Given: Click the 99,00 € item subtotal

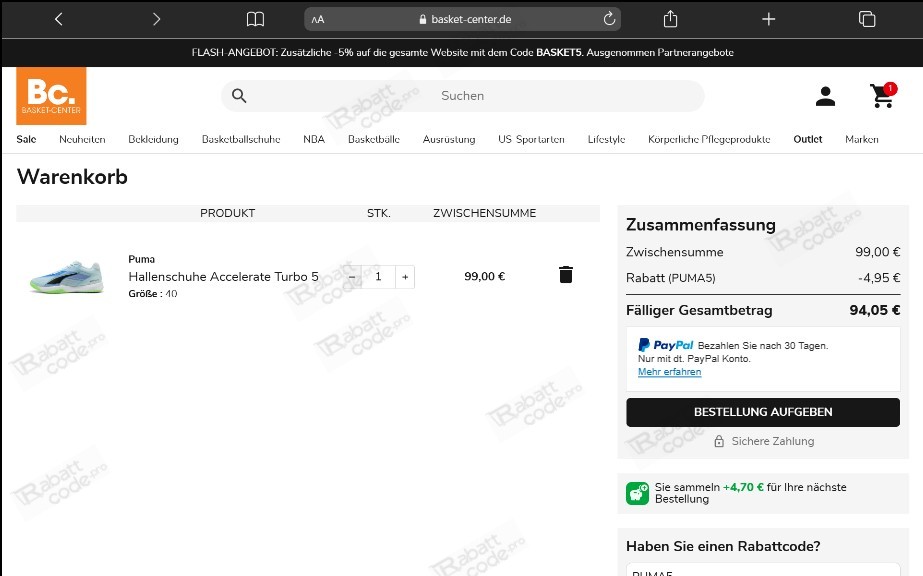Looking at the screenshot, I should (484, 277).
